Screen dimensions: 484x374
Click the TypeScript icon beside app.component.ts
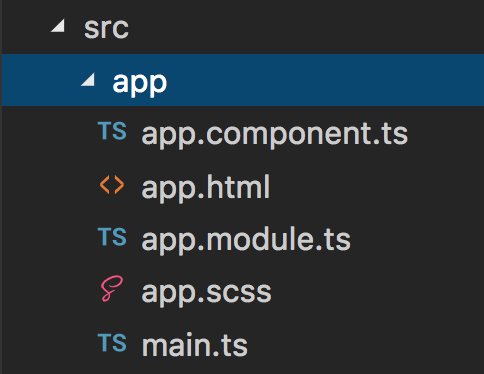tap(112, 130)
